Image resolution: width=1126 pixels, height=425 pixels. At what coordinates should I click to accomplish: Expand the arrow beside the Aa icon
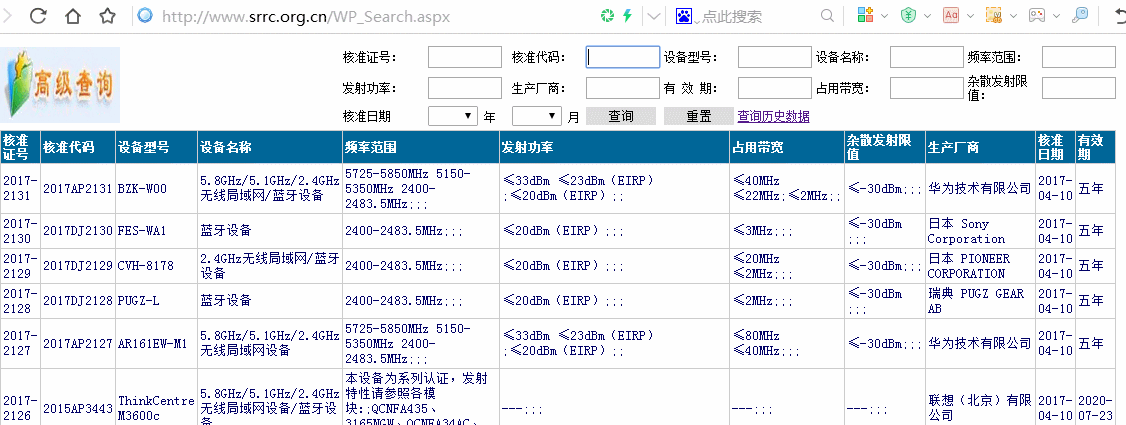[970, 16]
